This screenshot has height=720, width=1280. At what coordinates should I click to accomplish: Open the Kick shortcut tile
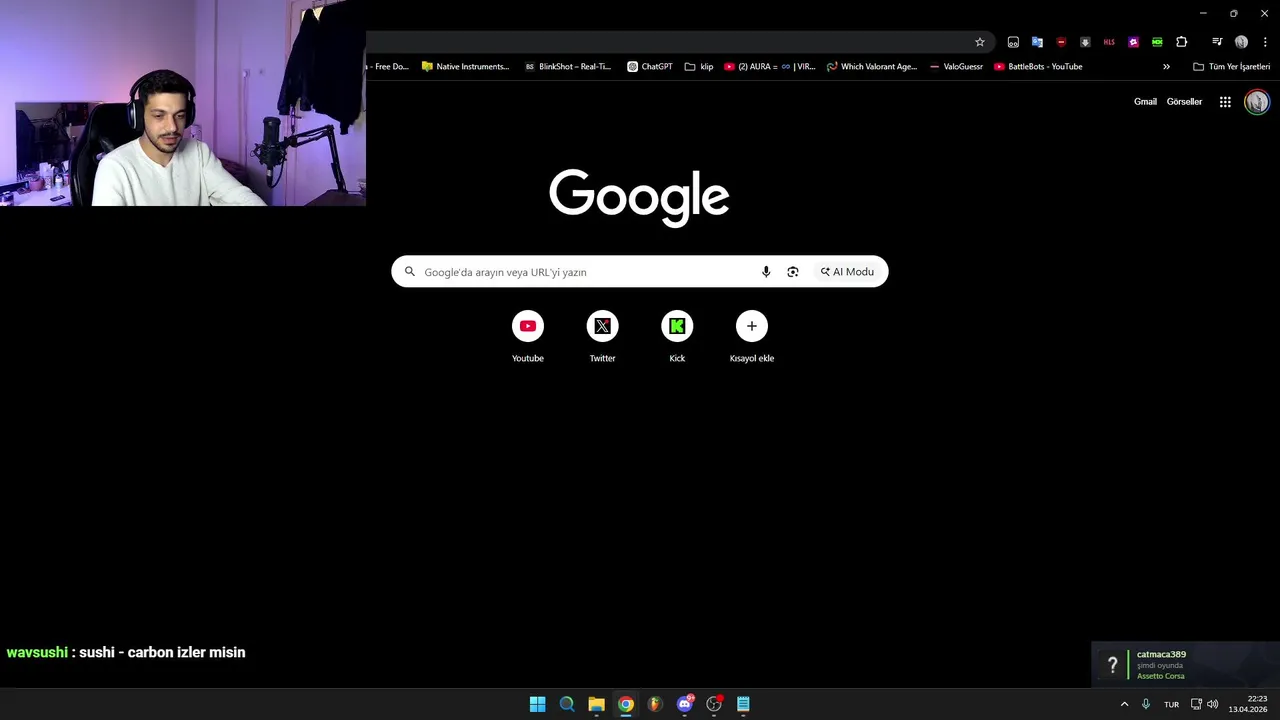(677, 338)
